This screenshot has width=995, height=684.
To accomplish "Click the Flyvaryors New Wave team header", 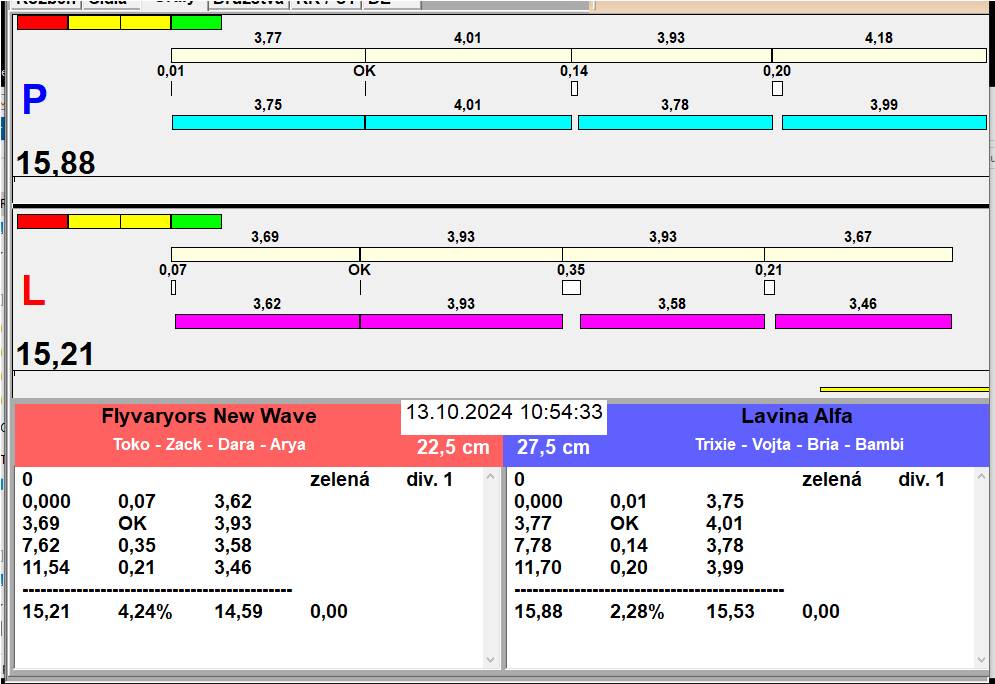I will pyautogui.click(x=209, y=416).
